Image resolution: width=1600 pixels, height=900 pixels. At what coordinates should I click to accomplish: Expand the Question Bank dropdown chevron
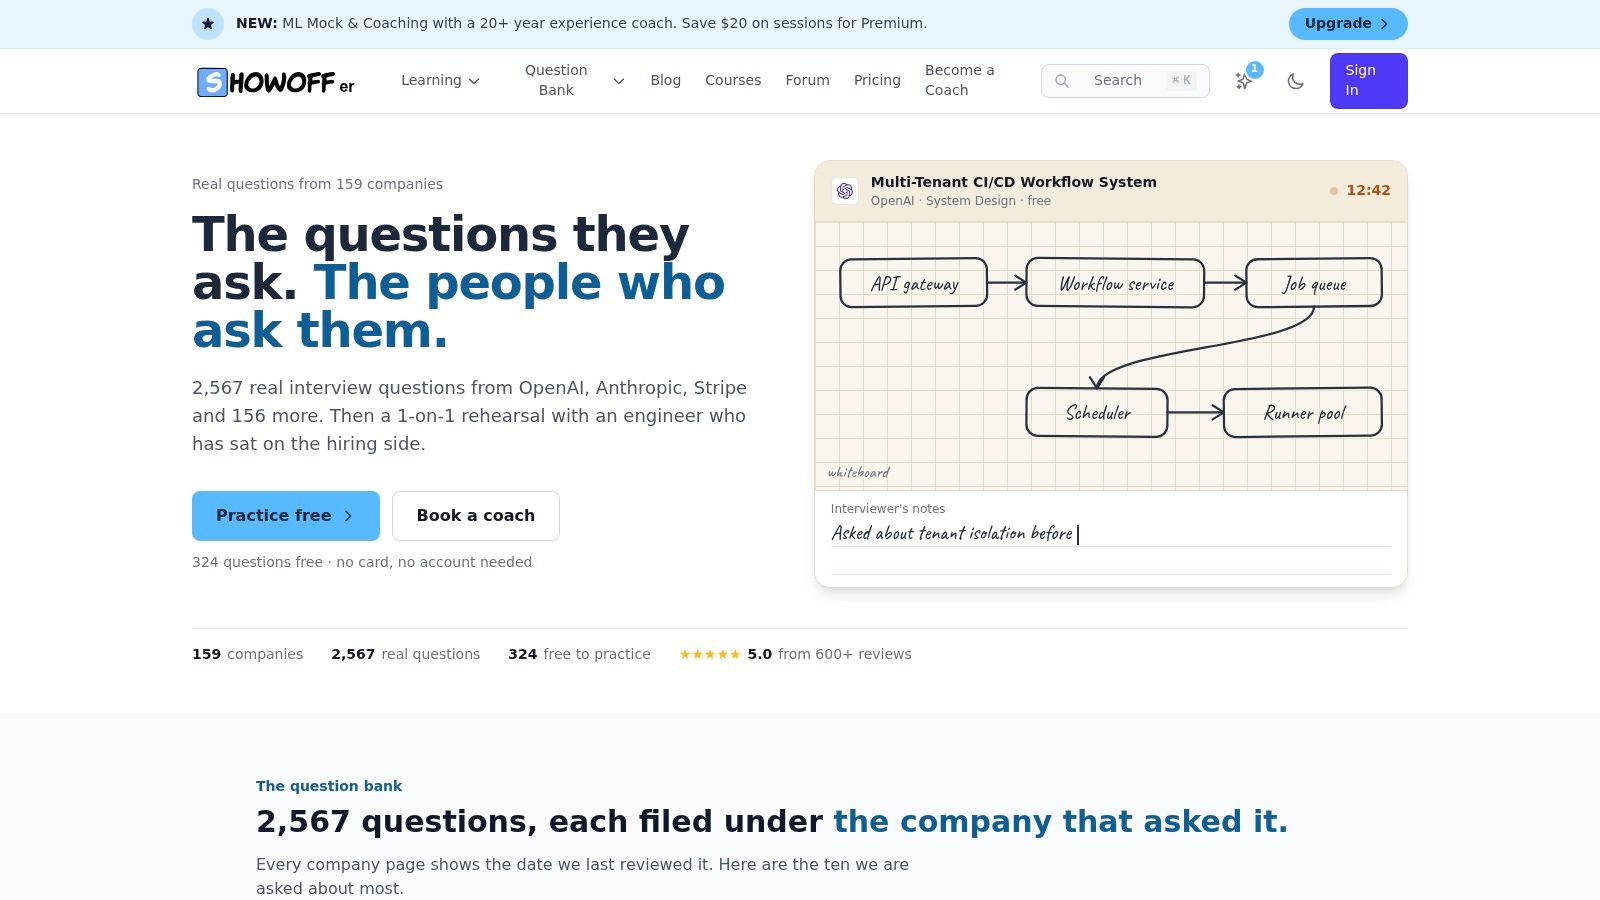coord(619,81)
